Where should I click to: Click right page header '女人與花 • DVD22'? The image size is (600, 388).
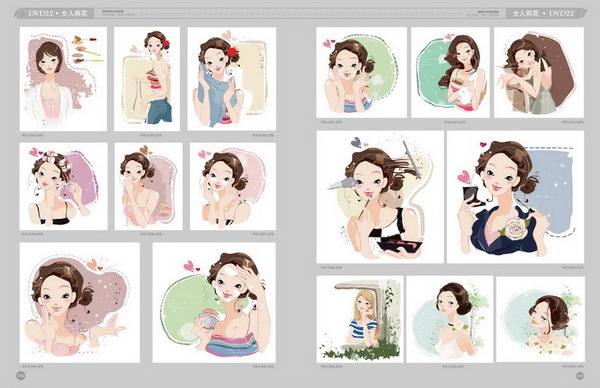point(543,13)
